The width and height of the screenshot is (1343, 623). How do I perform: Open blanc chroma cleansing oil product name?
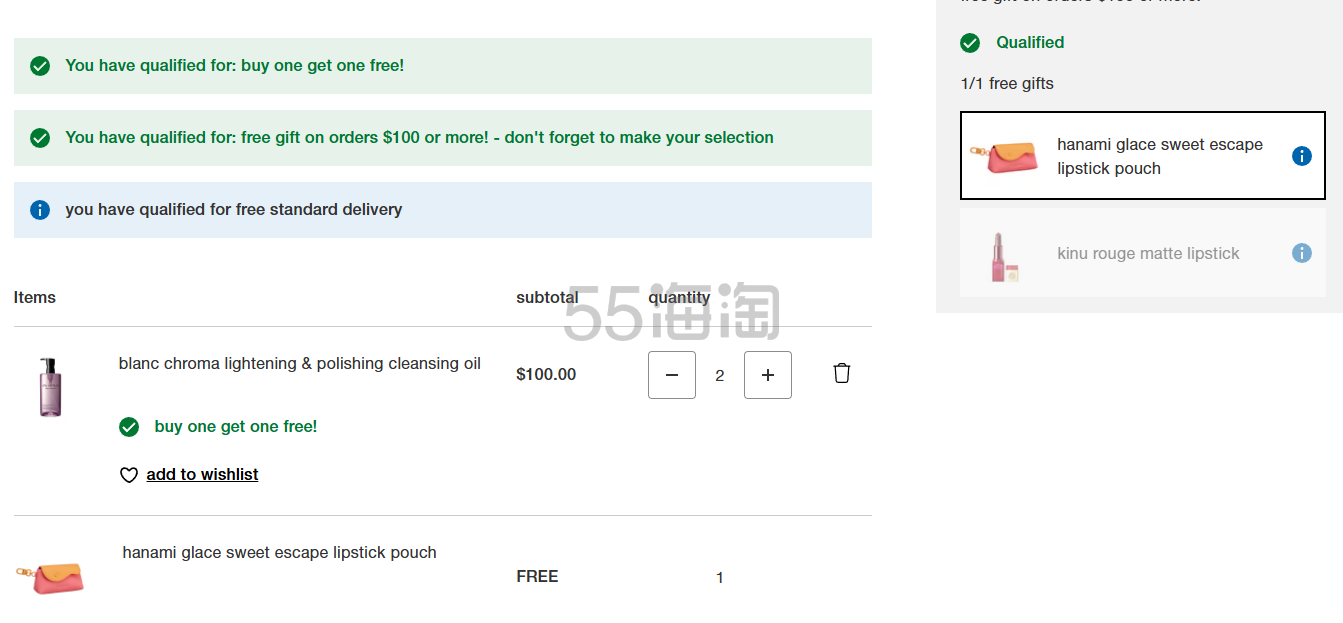[299, 364]
